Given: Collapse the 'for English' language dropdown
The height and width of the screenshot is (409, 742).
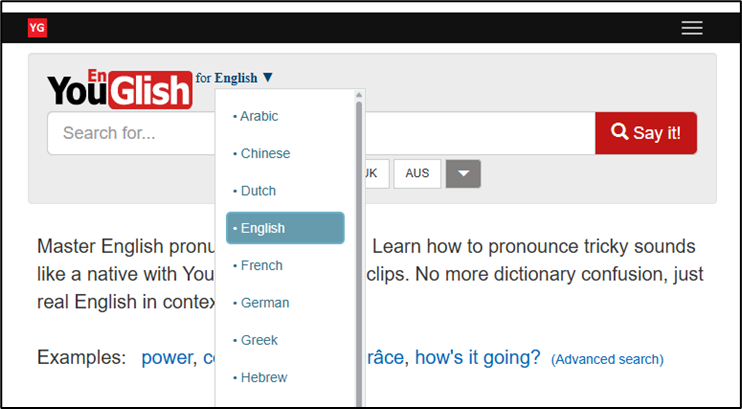Looking at the screenshot, I should tap(243, 78).
